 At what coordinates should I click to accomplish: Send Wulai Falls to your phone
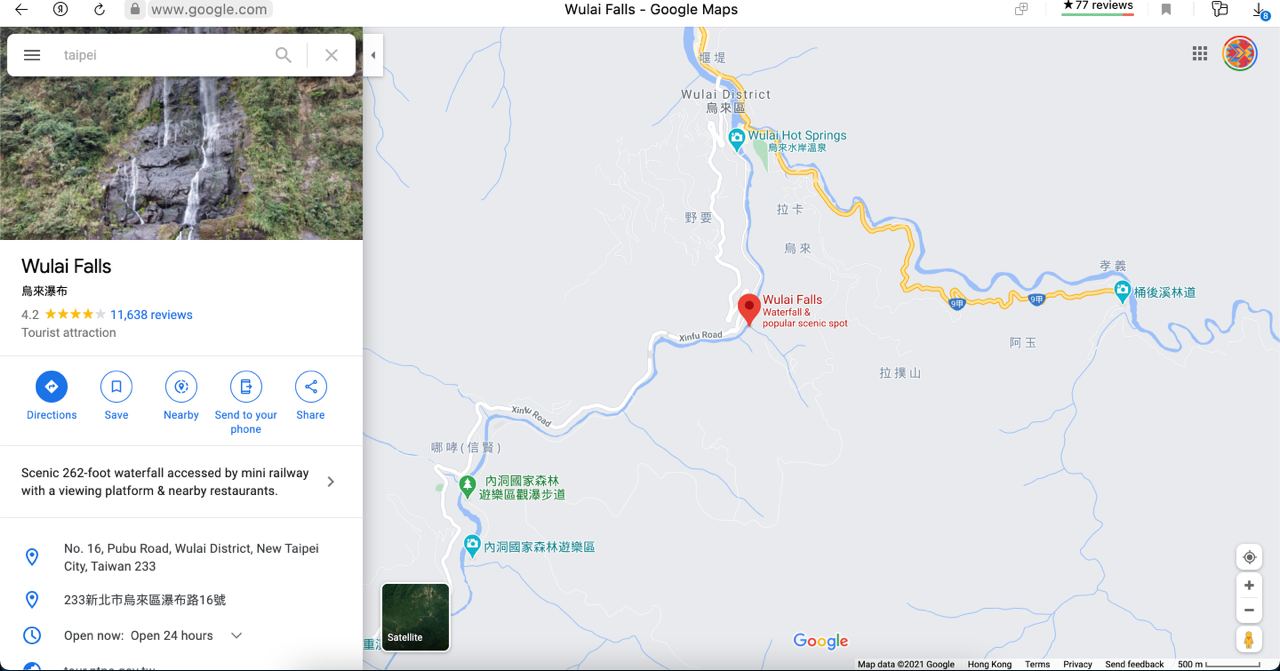pos(246,403)
